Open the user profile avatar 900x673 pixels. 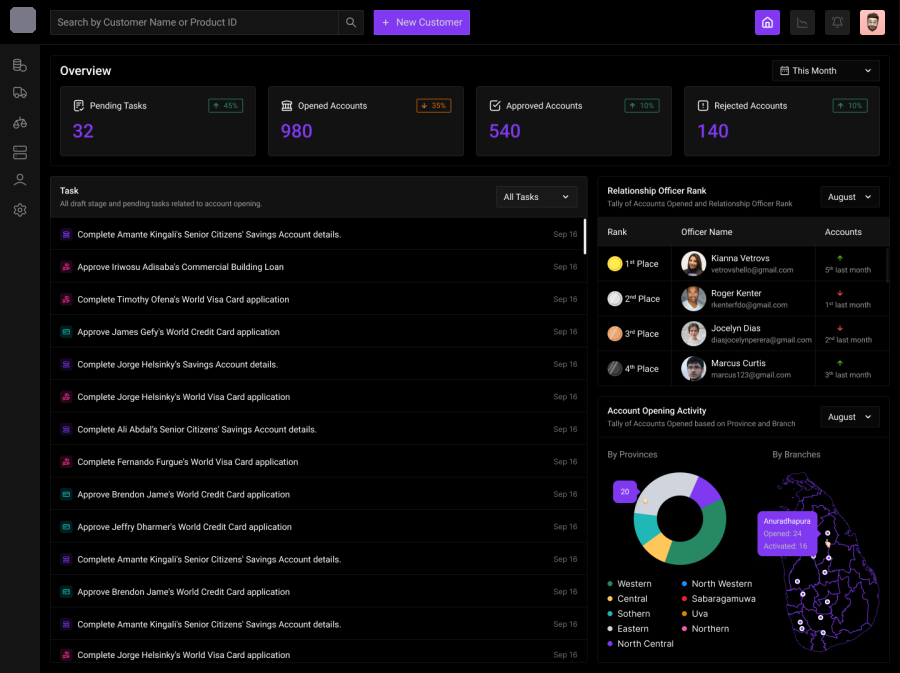coord(872,22)
